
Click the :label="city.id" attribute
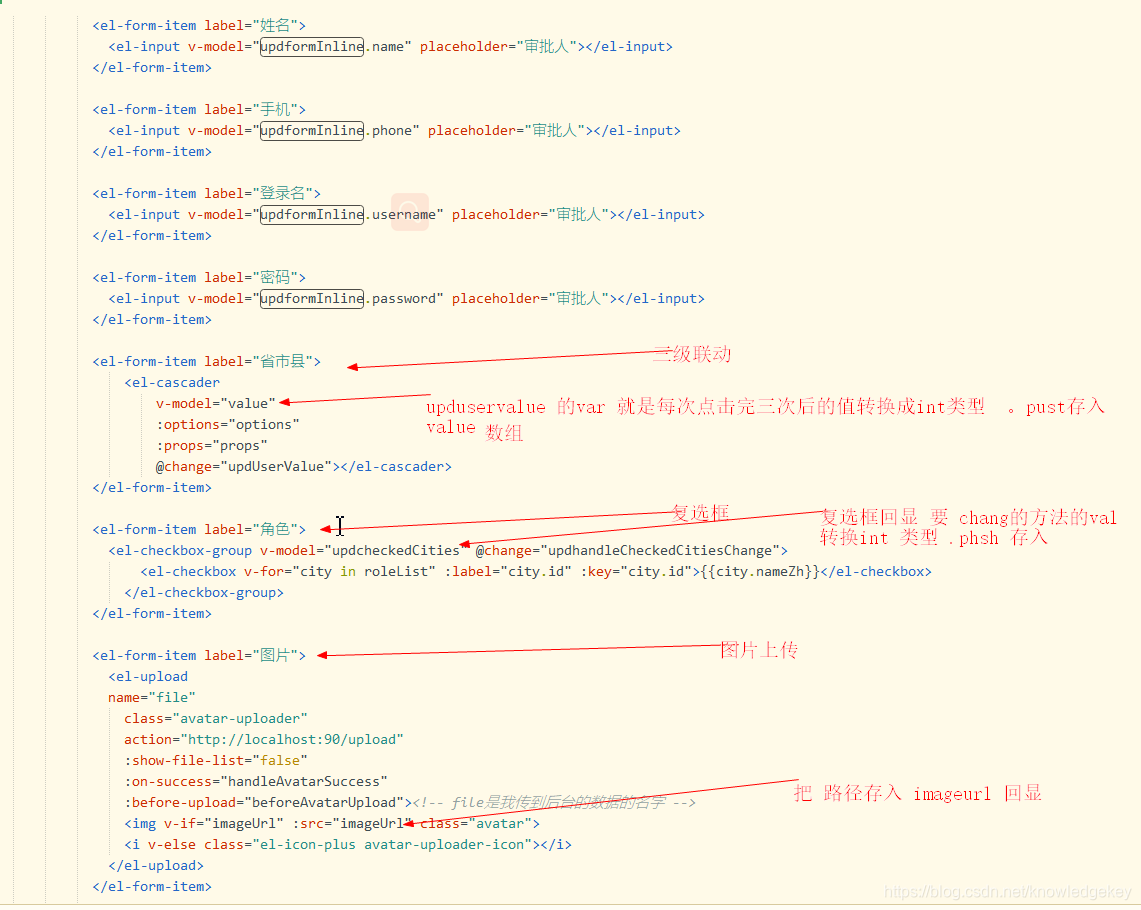pos(508,572)
